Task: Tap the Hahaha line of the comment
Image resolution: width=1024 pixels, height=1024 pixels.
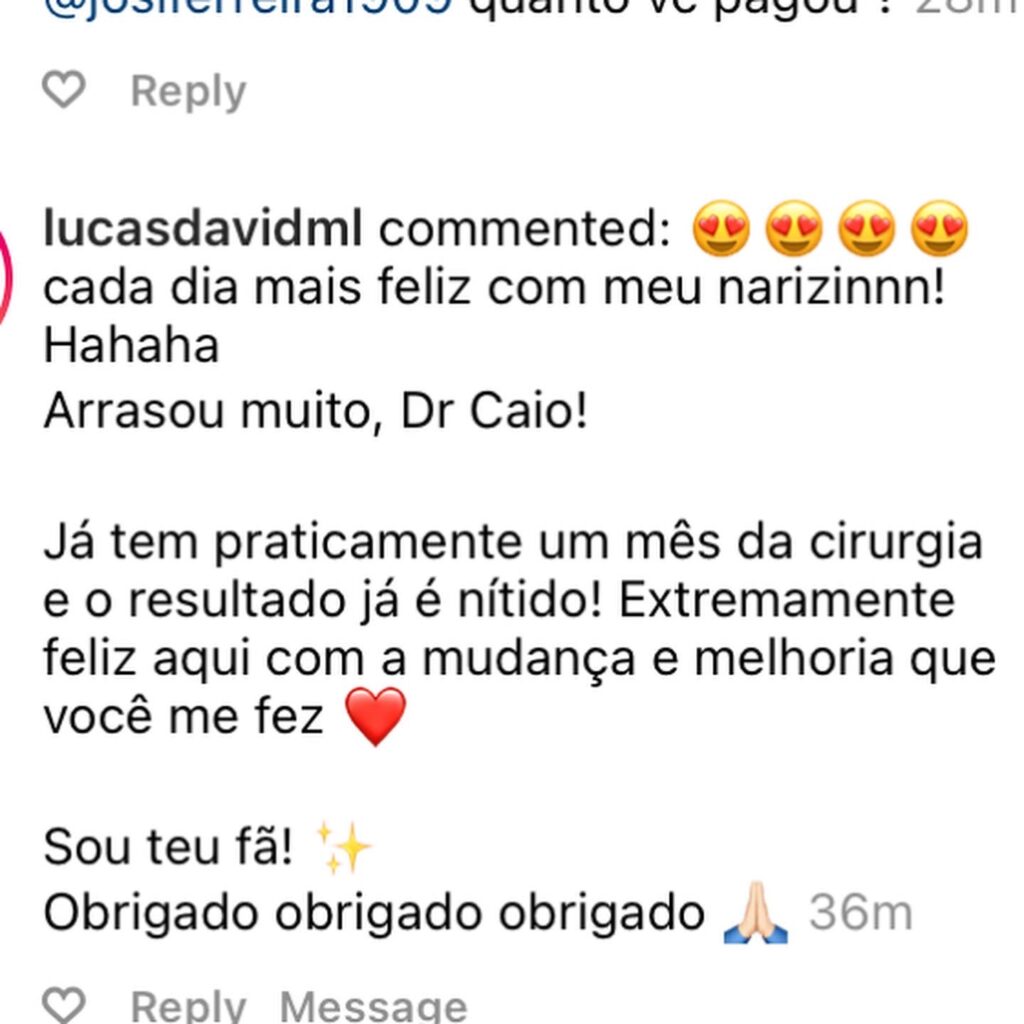Action: coord(131,345)
